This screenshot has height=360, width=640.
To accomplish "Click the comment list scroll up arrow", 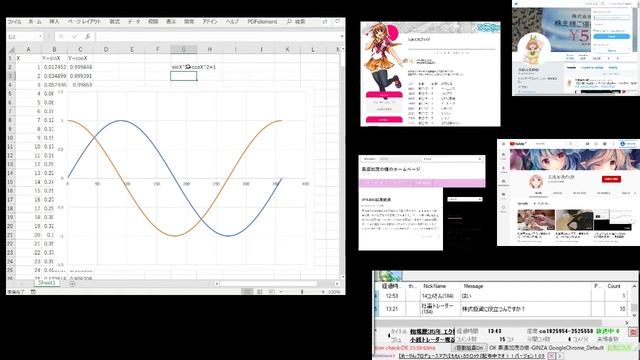I will [x=634, y=286].
